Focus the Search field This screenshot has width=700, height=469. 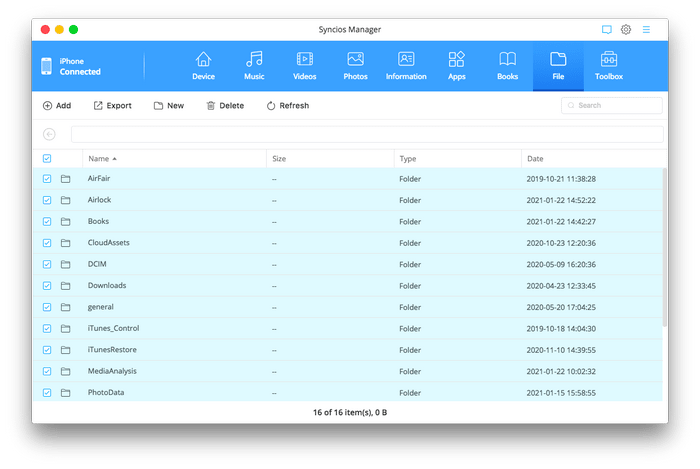click(x=612, y=105)
